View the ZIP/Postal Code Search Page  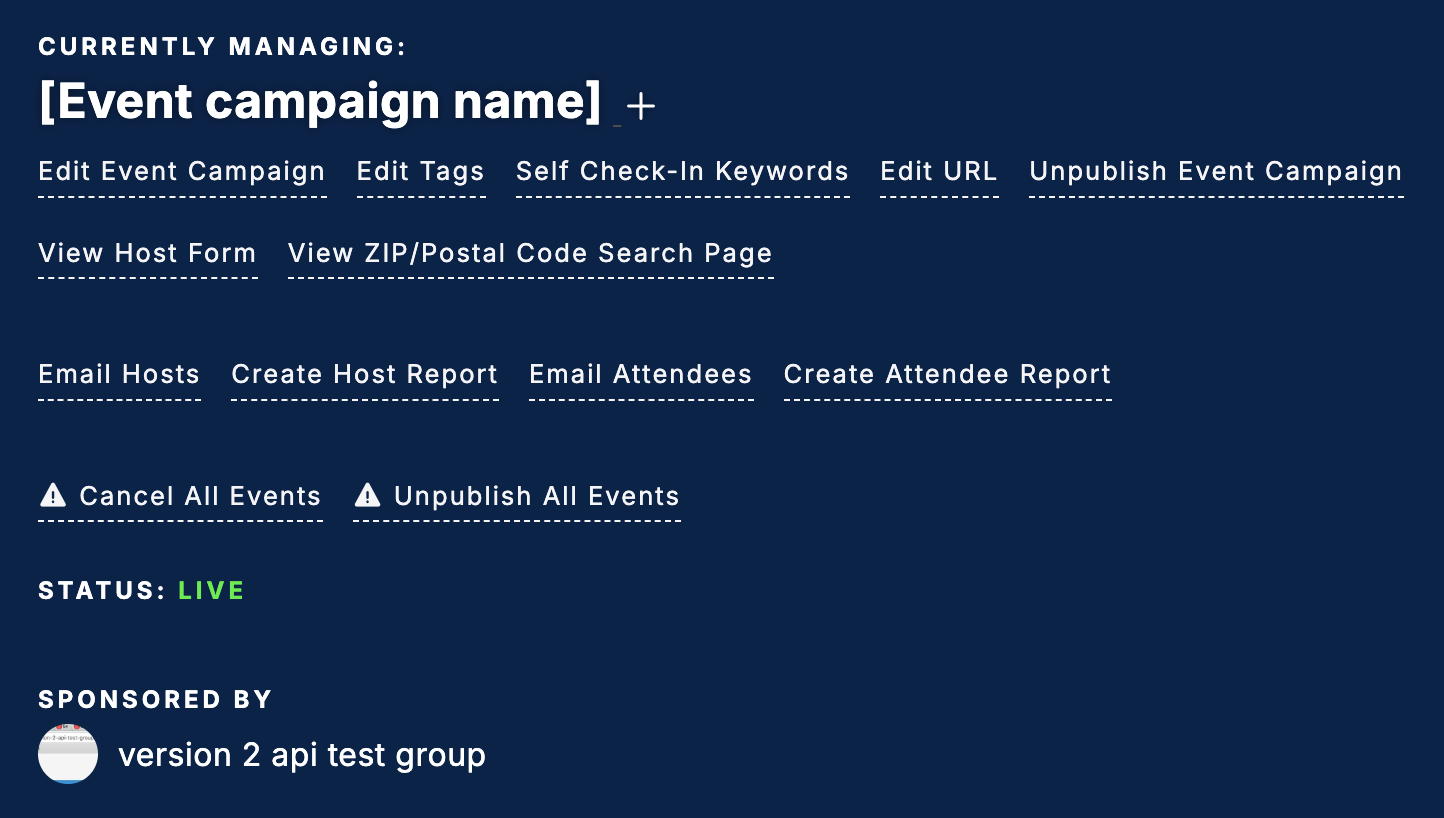tap(530, 254)
